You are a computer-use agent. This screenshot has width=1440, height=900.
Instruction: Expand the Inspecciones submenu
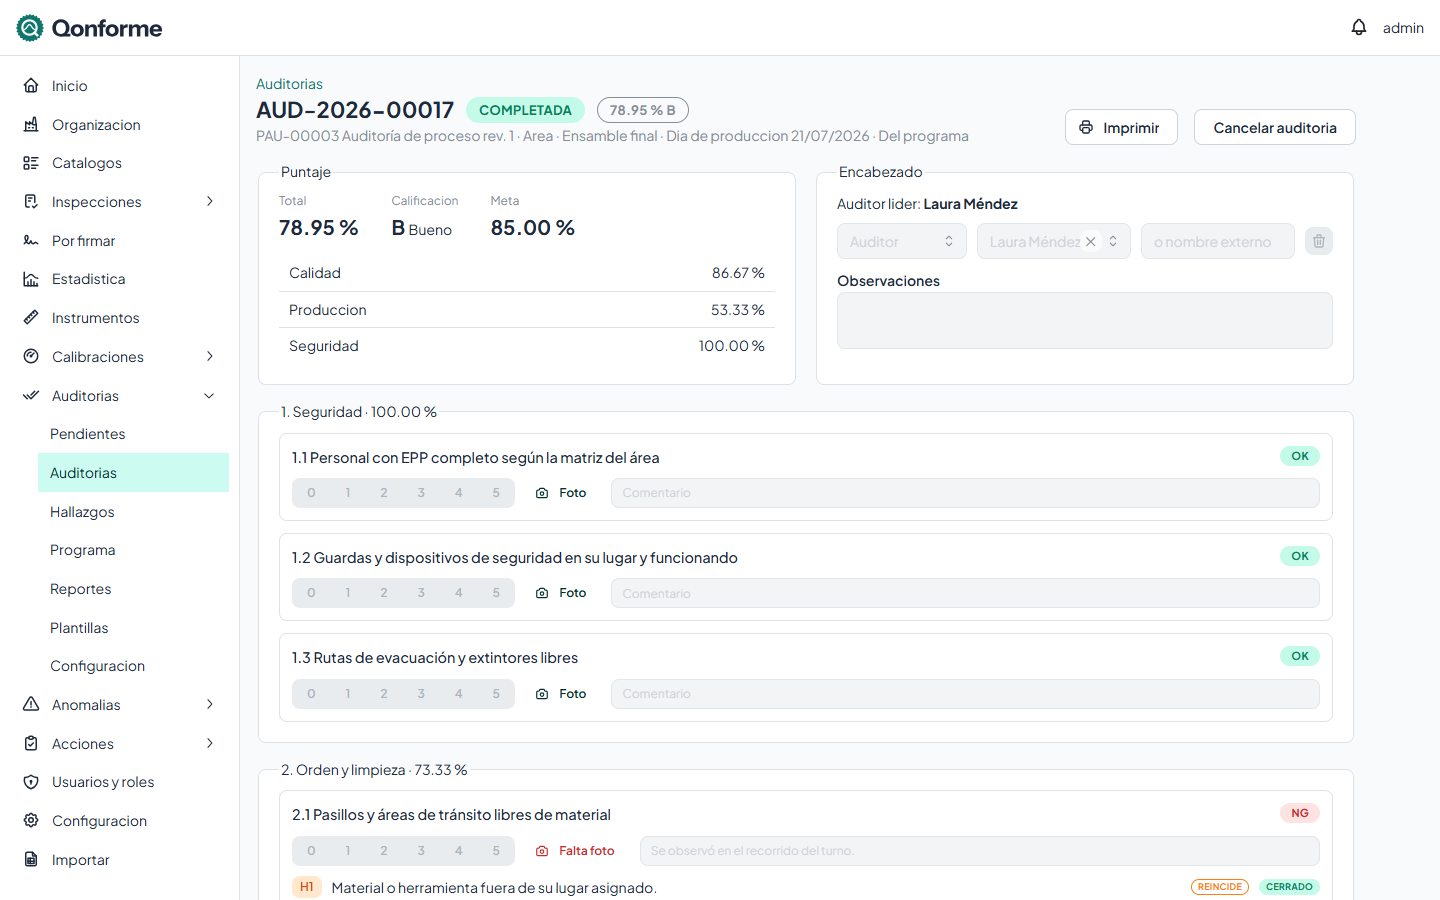[210, 202]
